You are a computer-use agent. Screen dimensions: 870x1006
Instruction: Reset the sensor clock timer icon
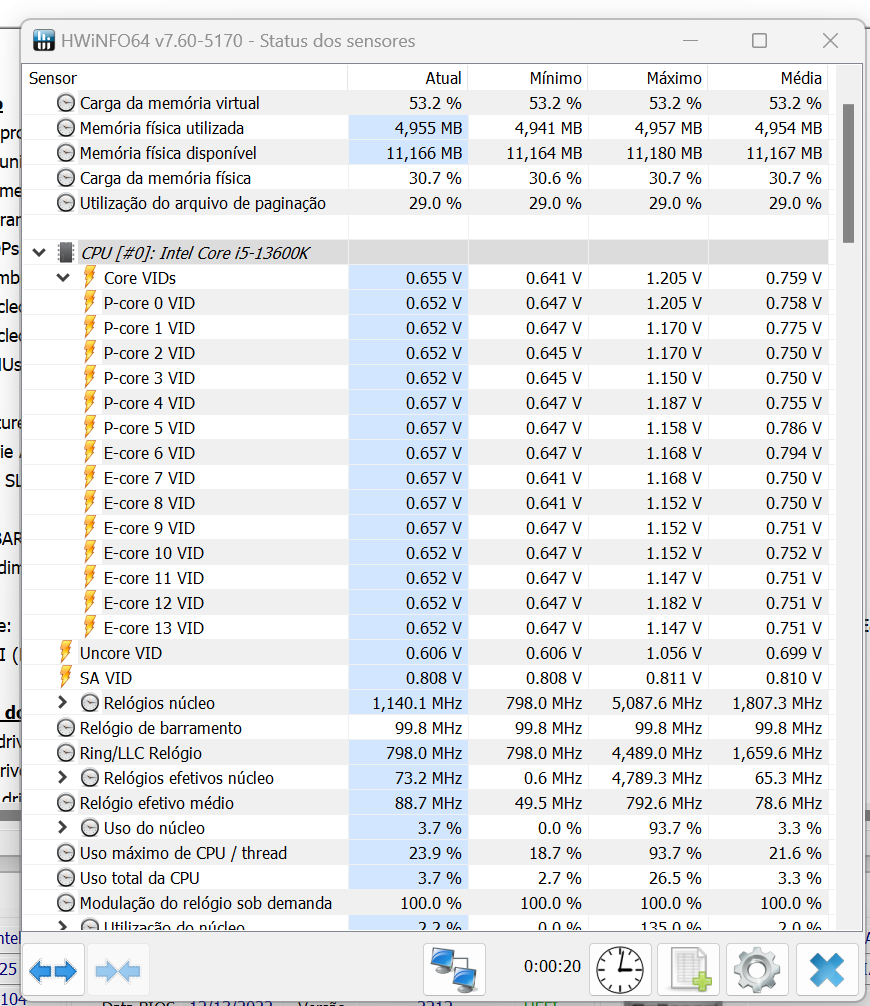pyautogui.click(x=619, y=969)
